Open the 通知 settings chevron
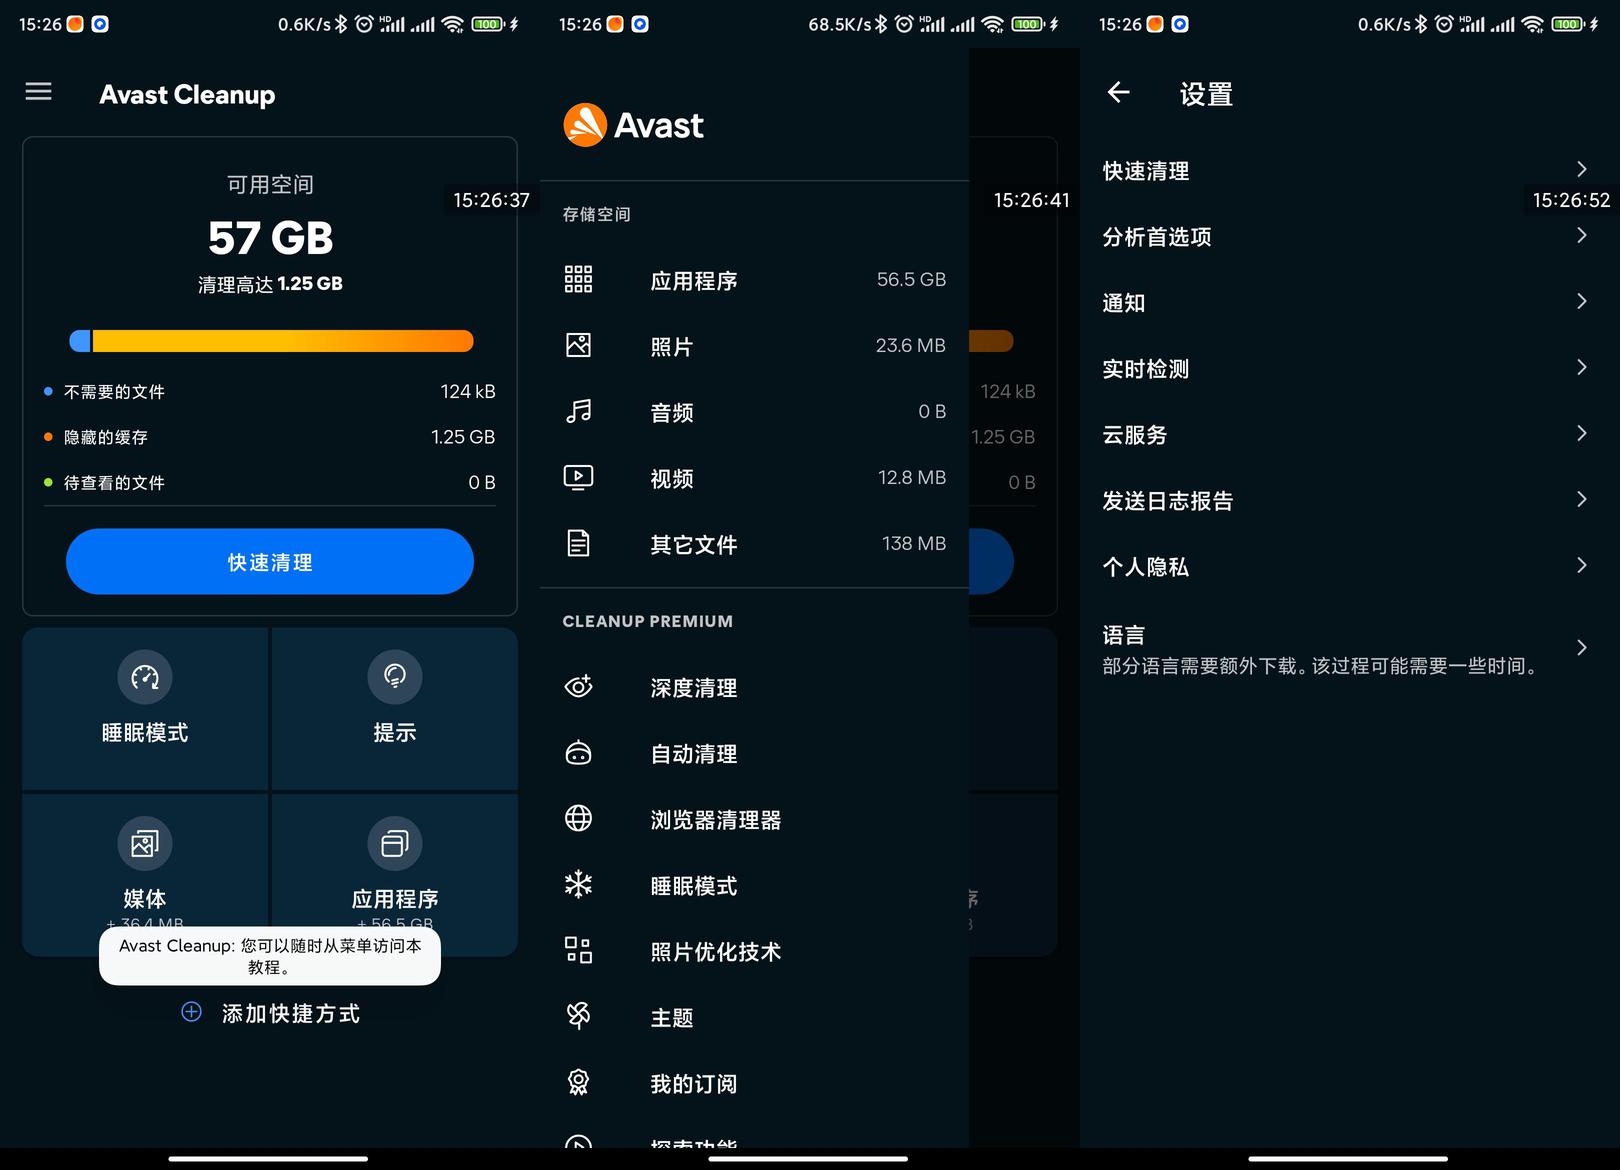Screen dimensions: 1620x1170 coord(1581,301)
